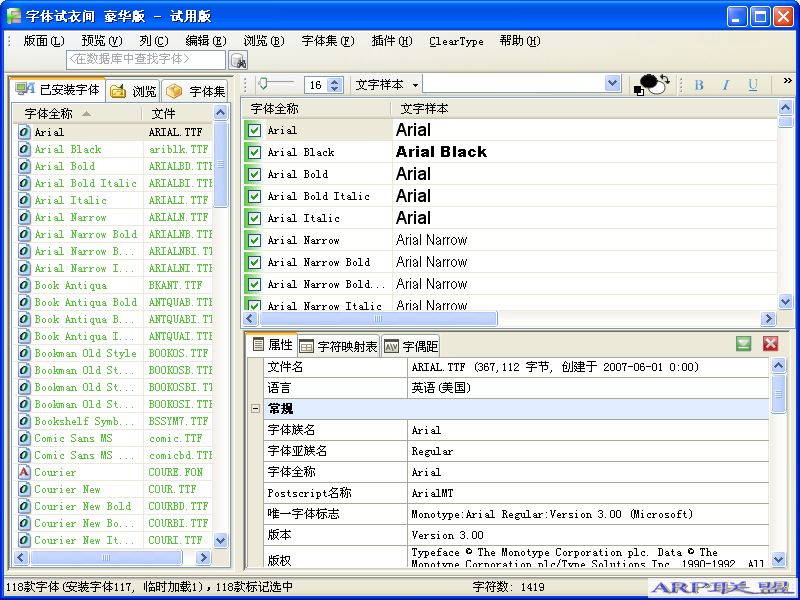The height and width of the screenshot is (600, 800).
Task: Click the Underline formatting icon
Action: click(x=753, y=85)
